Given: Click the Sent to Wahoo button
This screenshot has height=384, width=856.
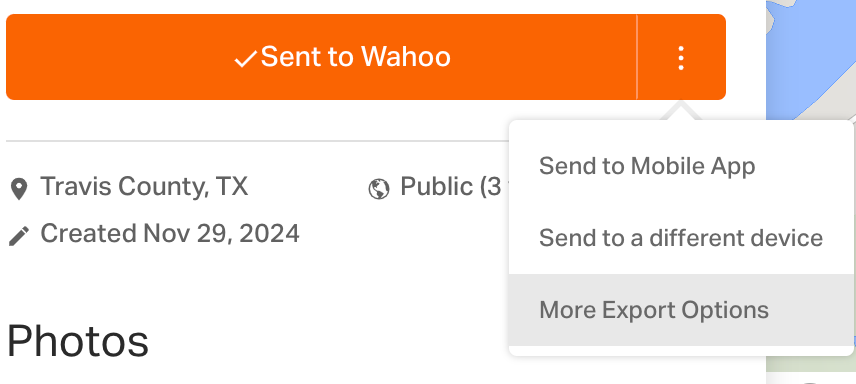Looking at the screenshot, I should (x=321, y=57).
